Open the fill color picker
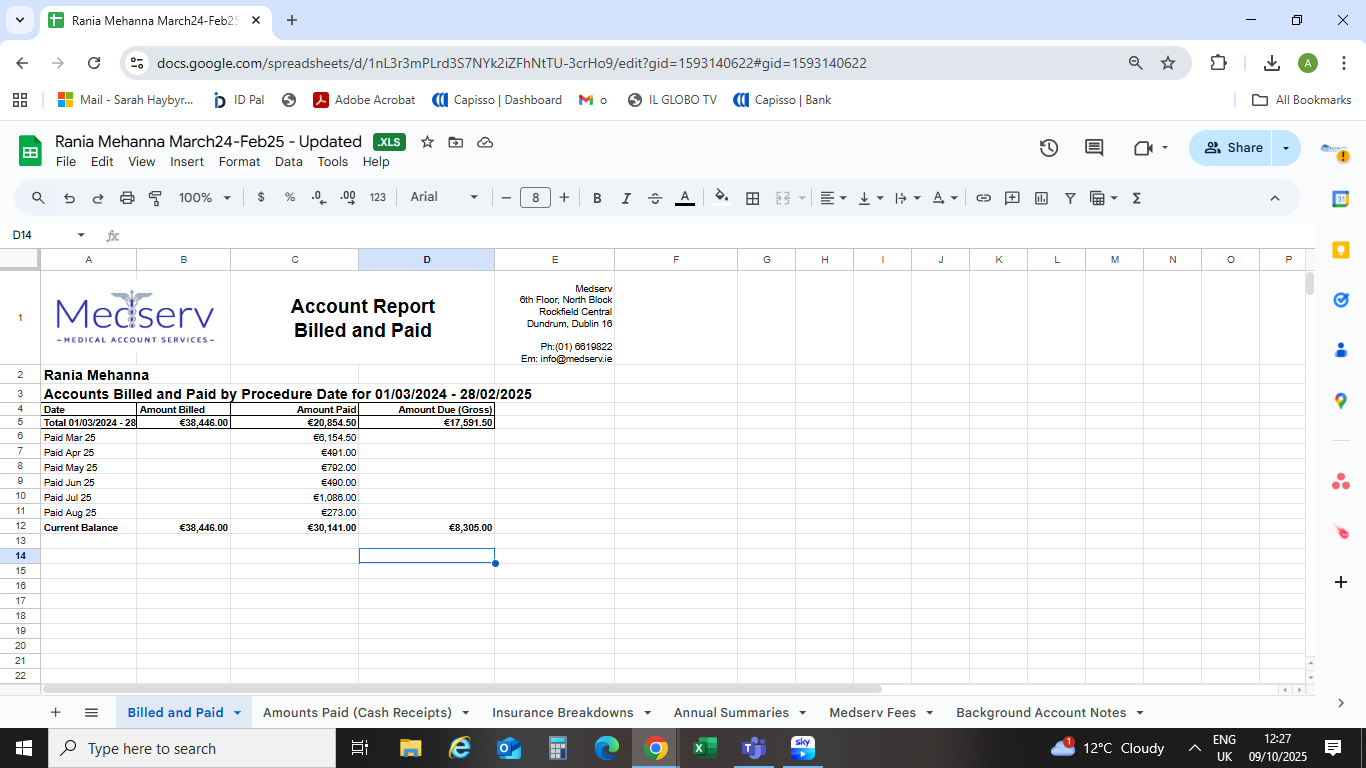Image resolution: width=1366 pixels, height=768 pixels. [x=721, y=198]
